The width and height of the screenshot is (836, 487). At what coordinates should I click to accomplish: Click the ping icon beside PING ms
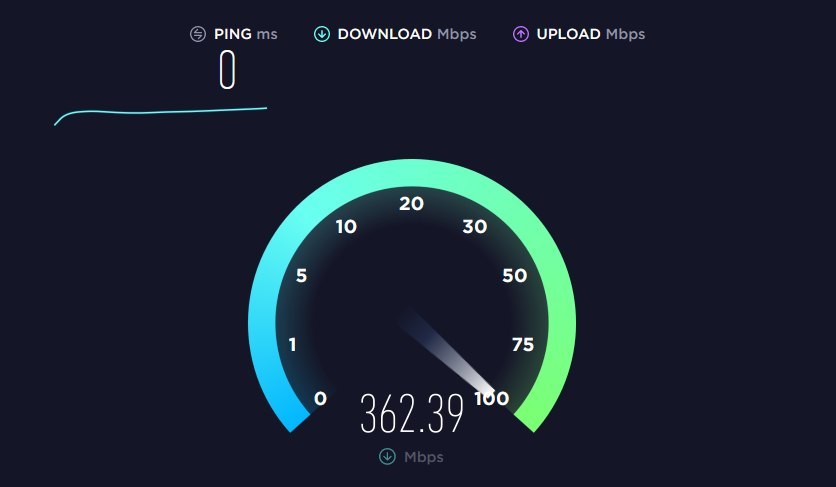198,34
